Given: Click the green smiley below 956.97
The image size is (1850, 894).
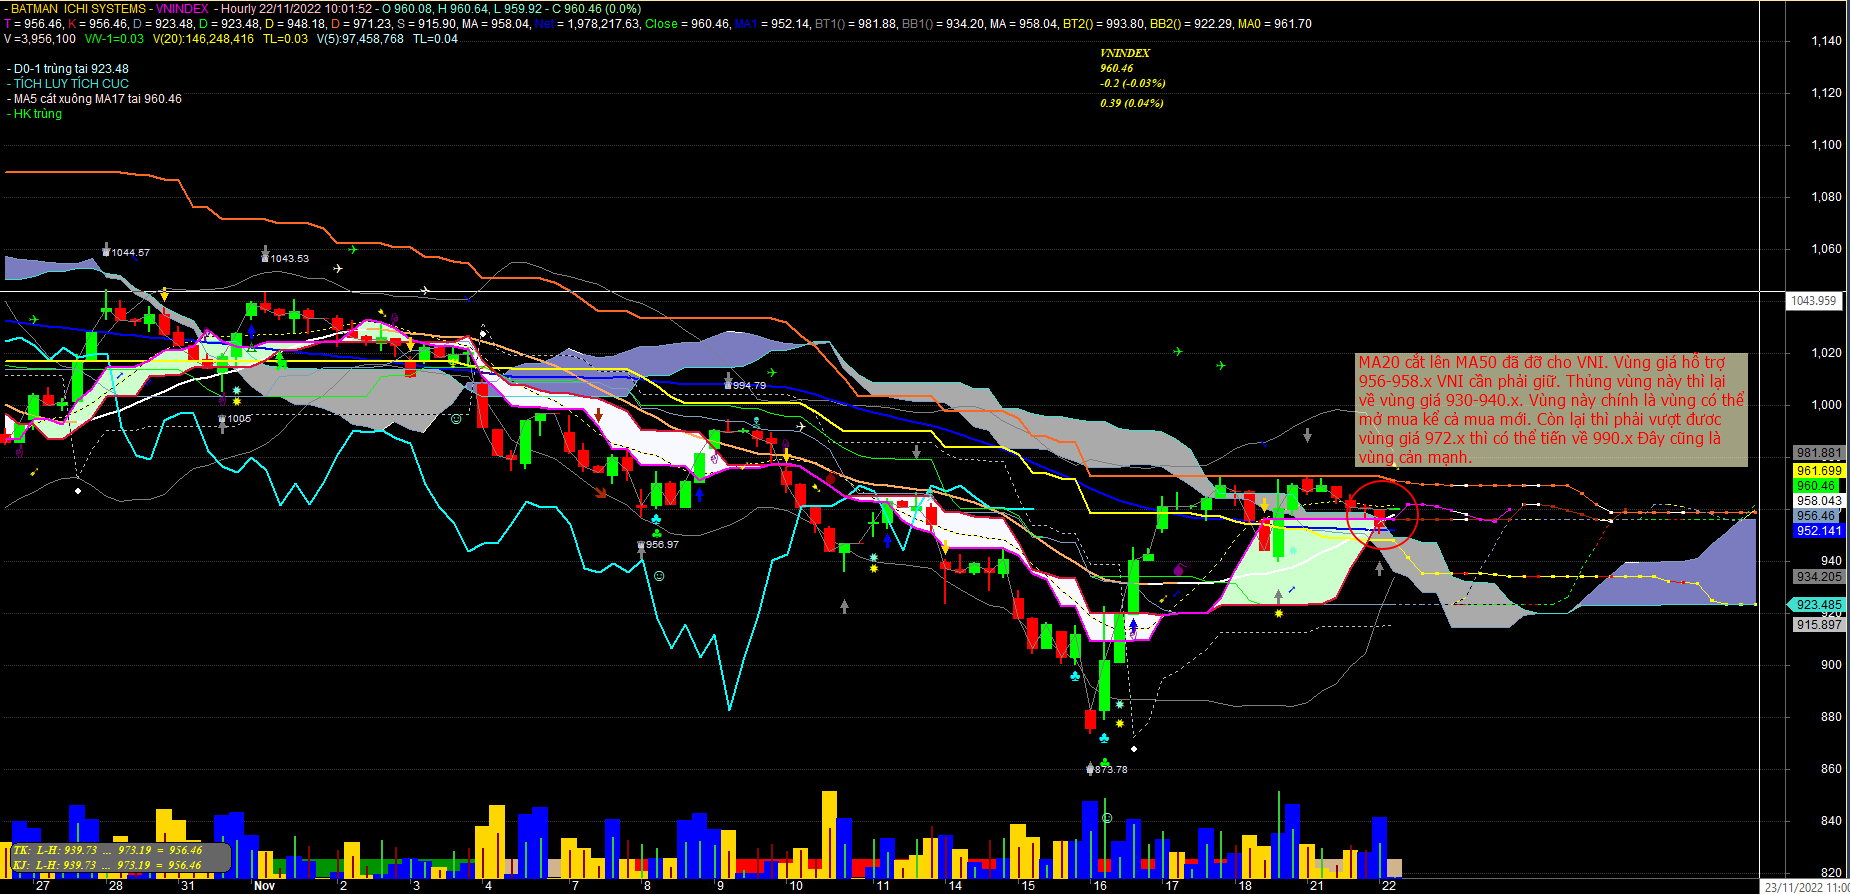Looking at the screenshot, I should (658, 576).
